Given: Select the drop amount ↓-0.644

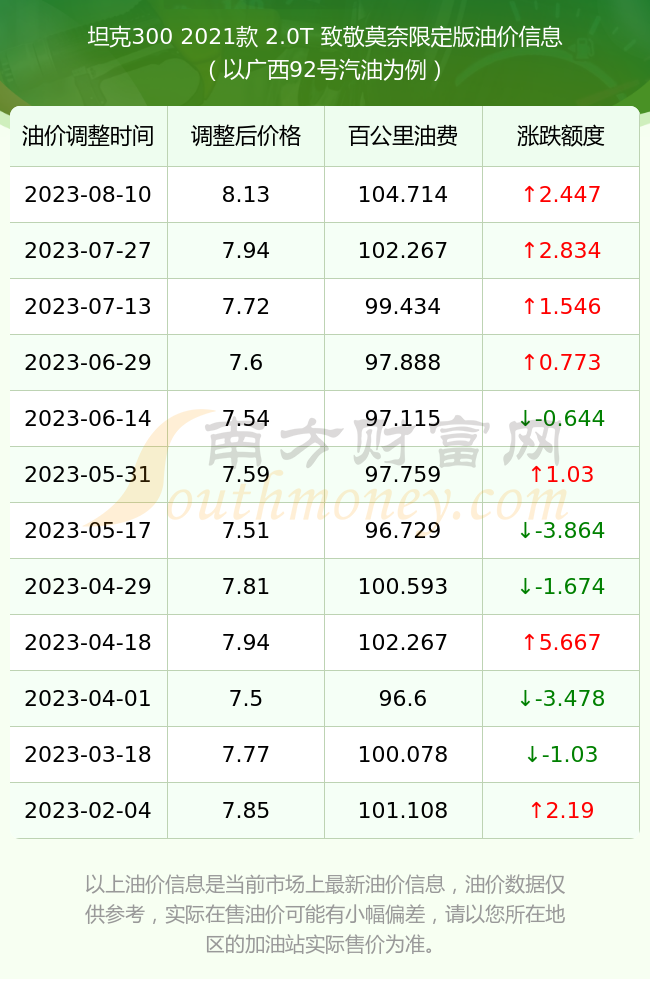Looking at the screenshot, I should (561, 418).
